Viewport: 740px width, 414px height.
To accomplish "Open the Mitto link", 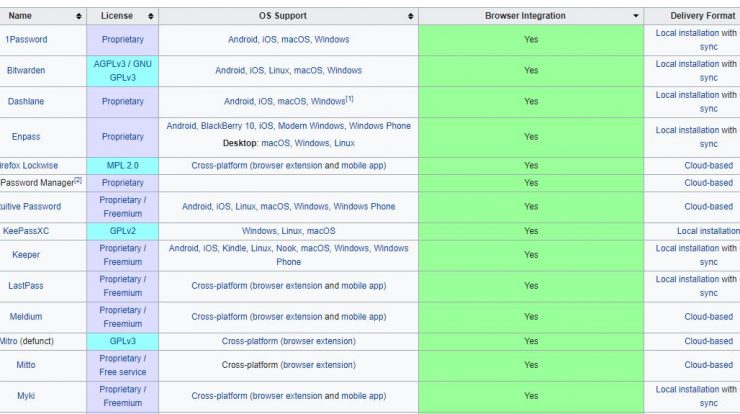I will (x=26, y=365).
